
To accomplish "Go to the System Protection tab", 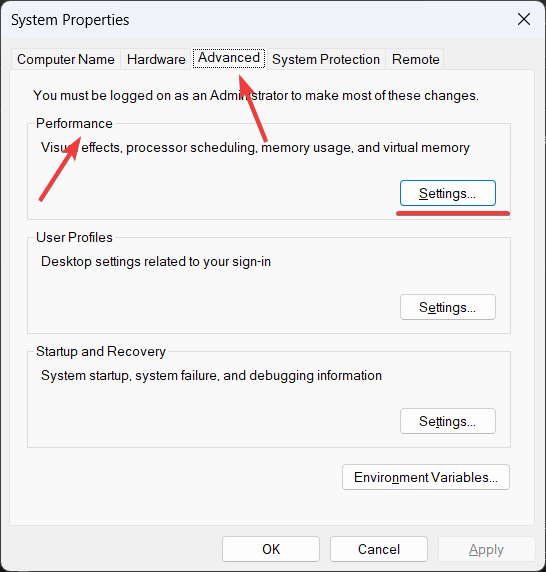I will click(326, 59).
